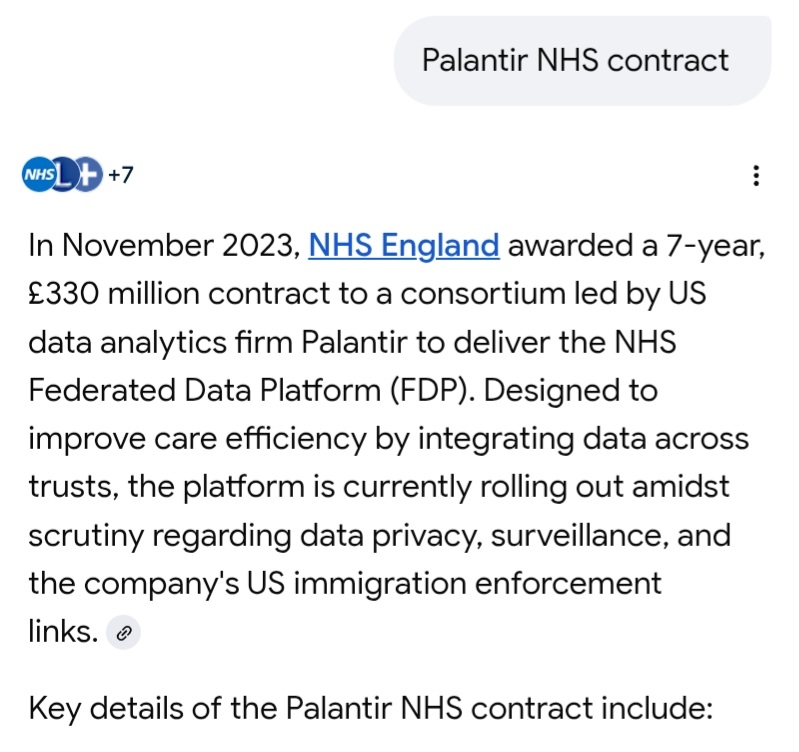The height and width of the screenshot is (752, 799).
Task: Expand the +7 additional sources count
Action: click(x=121, y=175)
